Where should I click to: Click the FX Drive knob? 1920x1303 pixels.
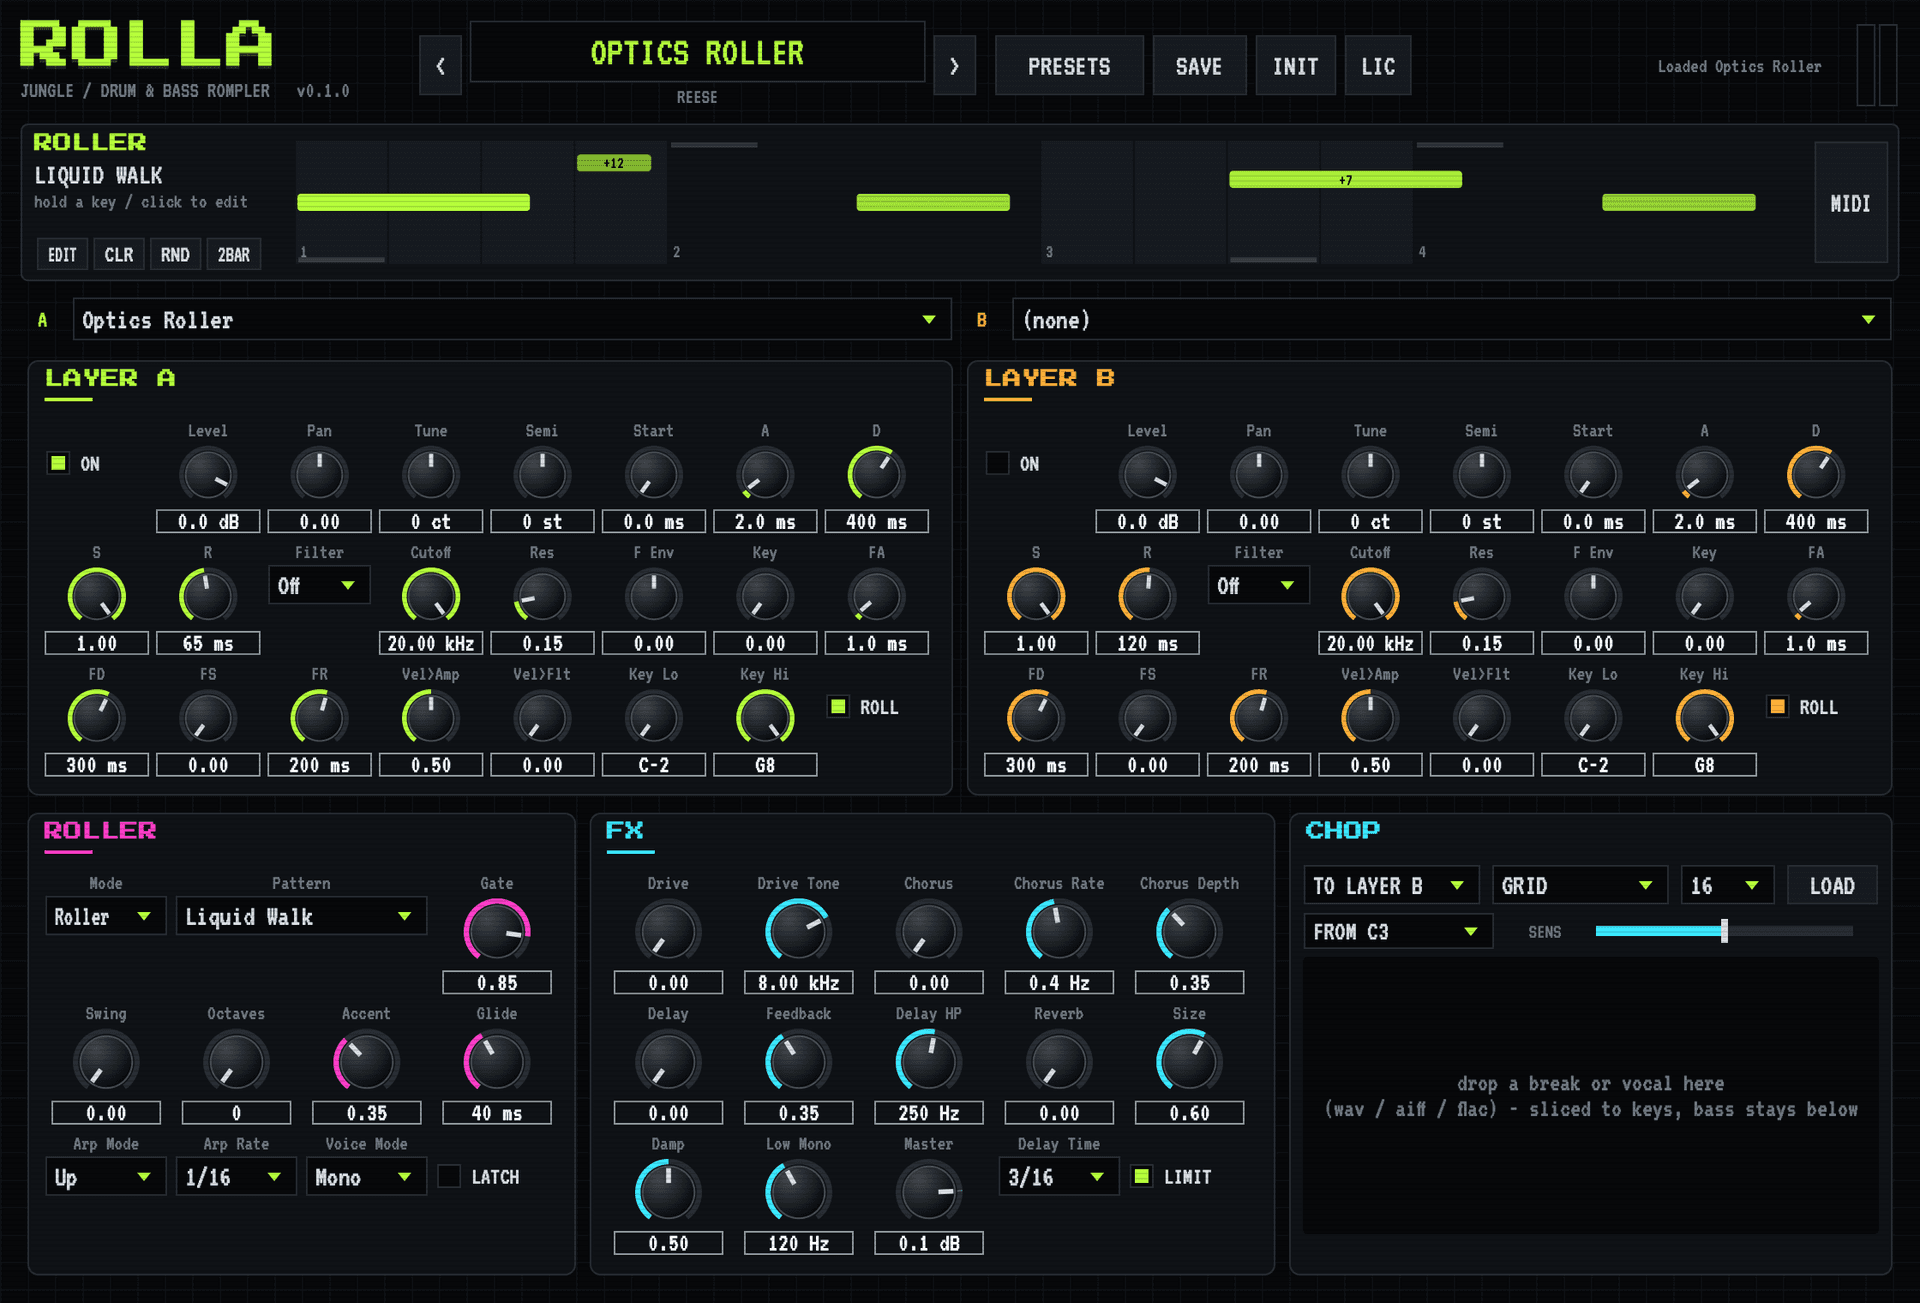coord(668,931)
